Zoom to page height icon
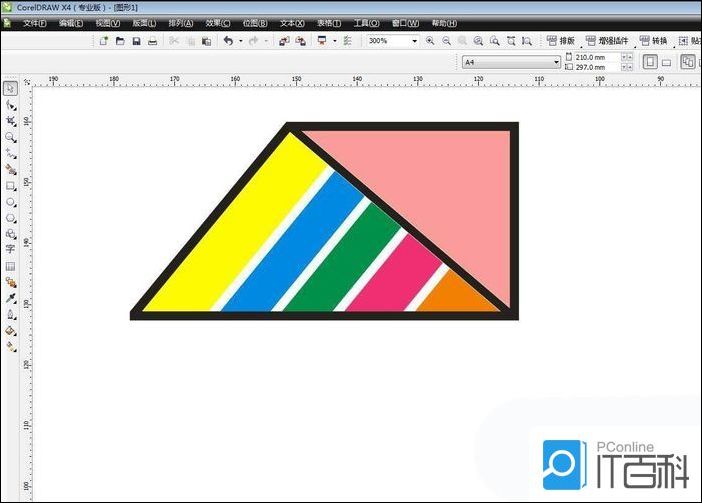Image resolution: width=702 pixels, height=503 pixels. pyautogui.click(x=527, y=41)
